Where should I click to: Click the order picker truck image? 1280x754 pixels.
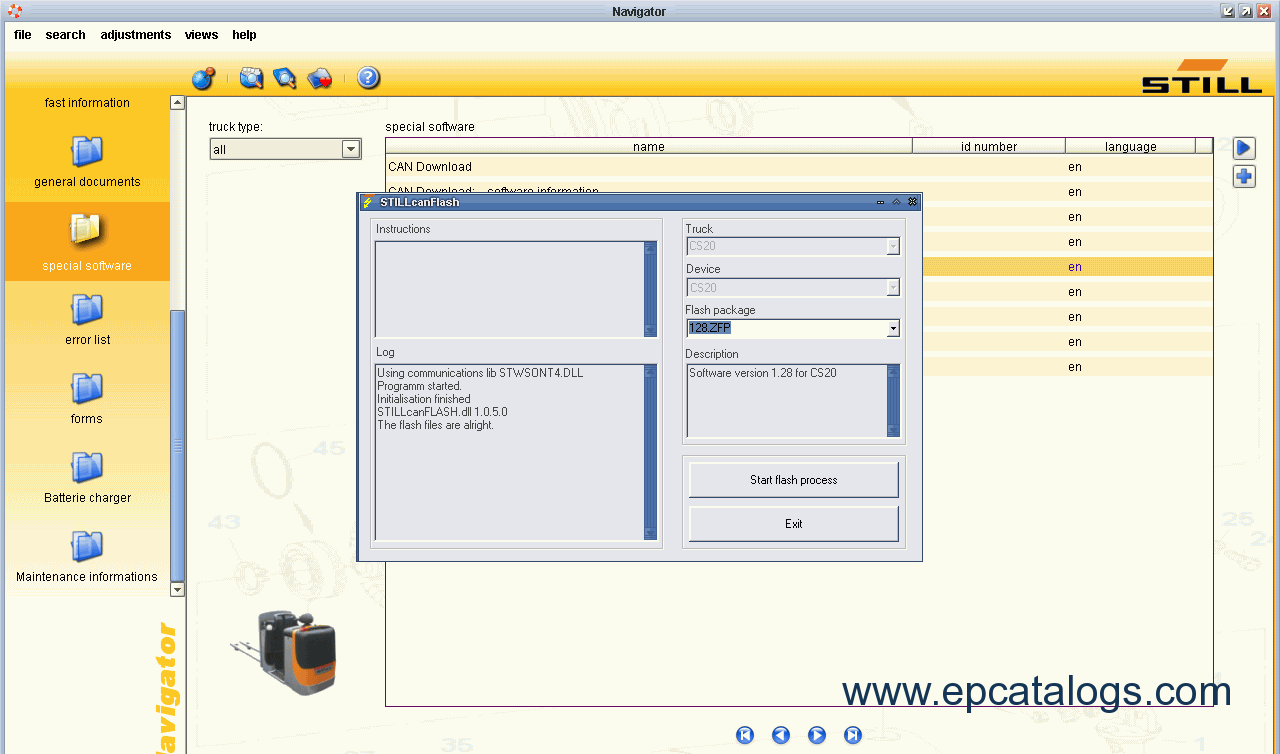(x=284, y=653)
